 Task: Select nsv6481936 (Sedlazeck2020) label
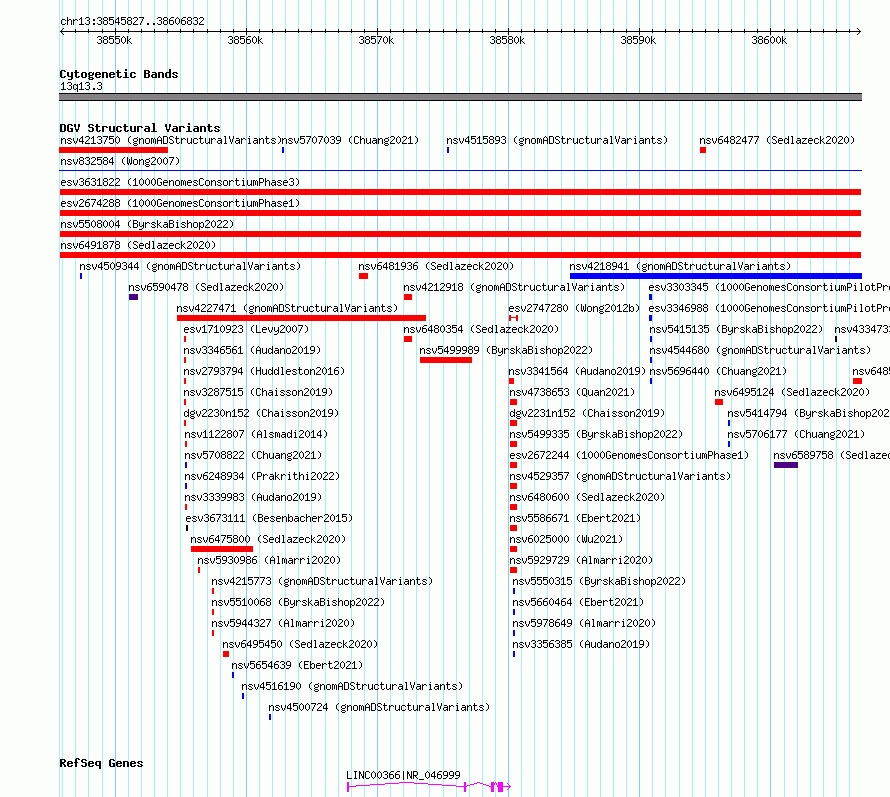pyautogui.click(x=436, y=266)
